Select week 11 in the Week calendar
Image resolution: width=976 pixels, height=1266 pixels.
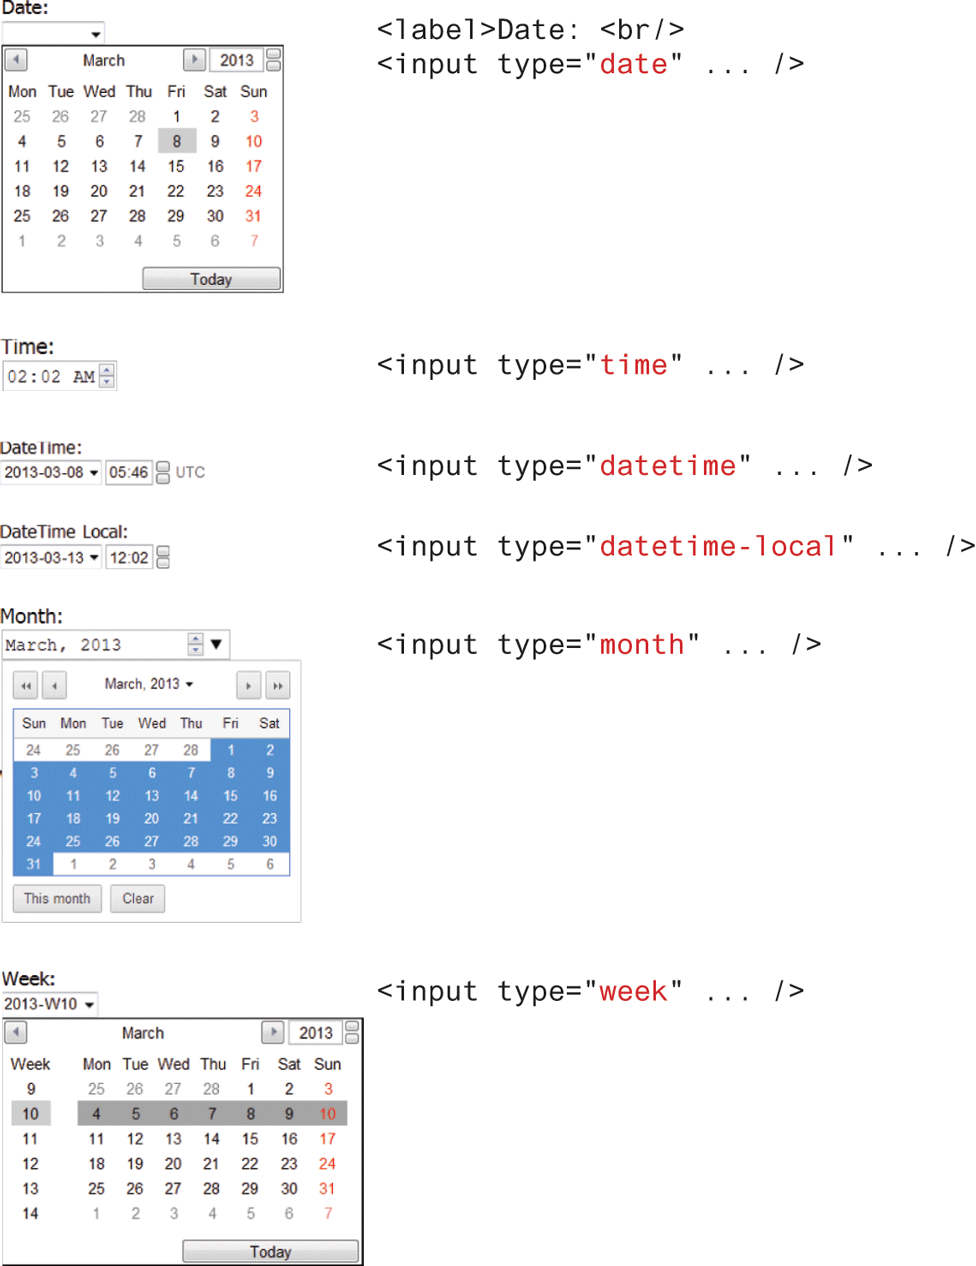click(30, 1139)
